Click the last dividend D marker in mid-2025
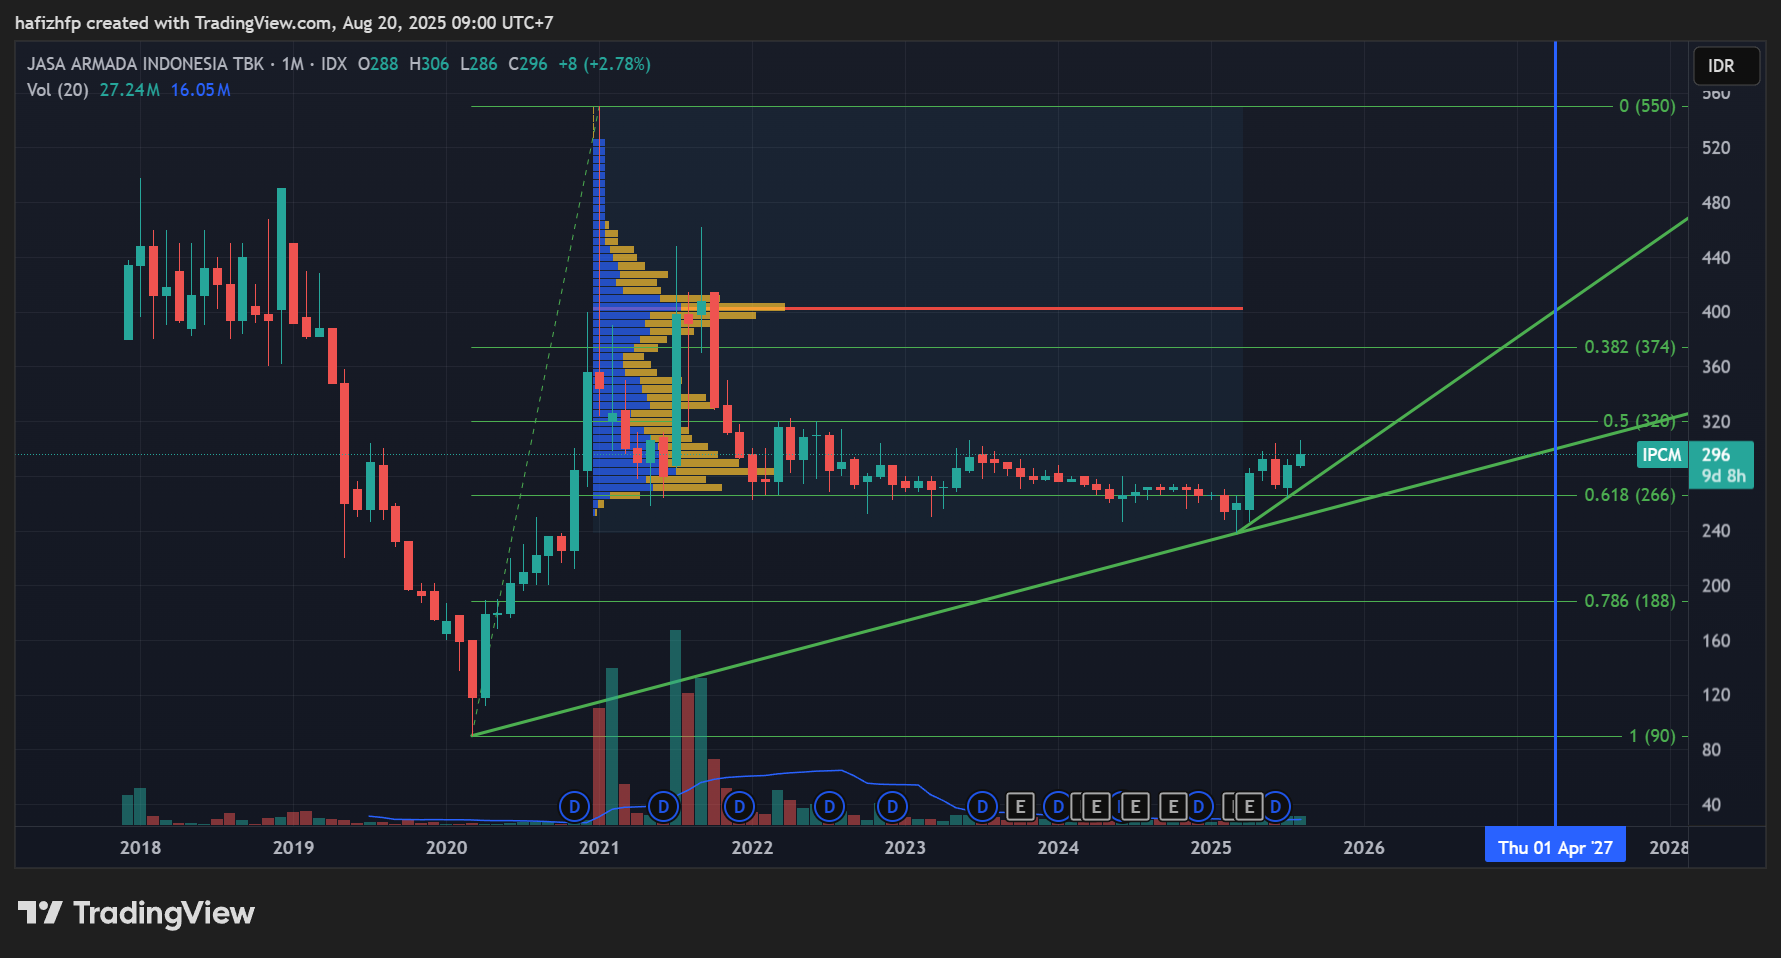The image size is (1781, 958). [1275, 806]
